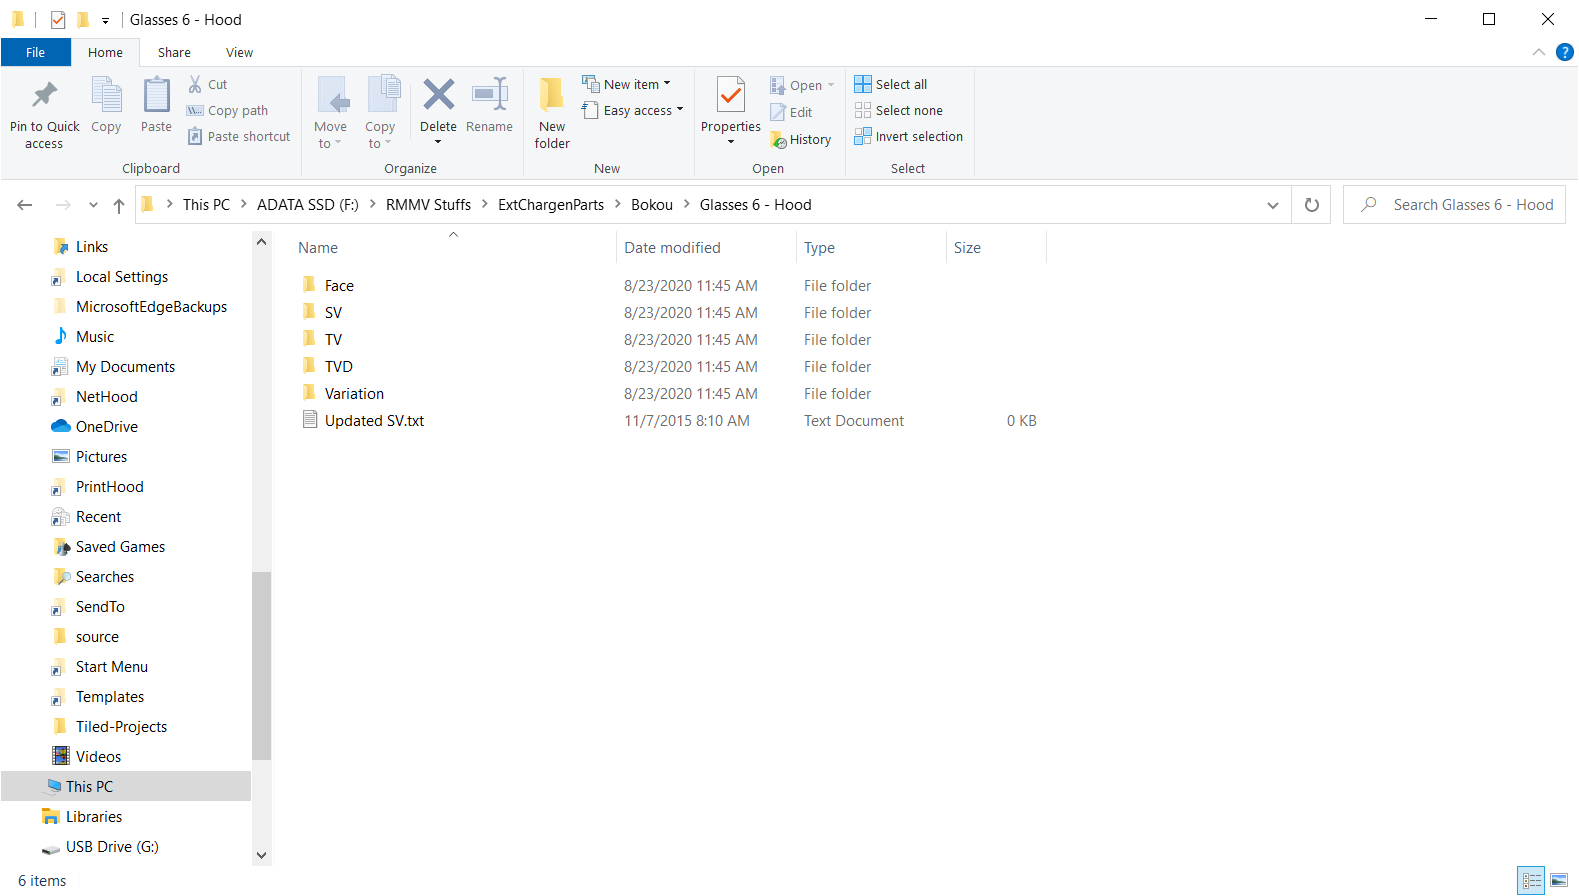Open Explorer help

[x=1565, y=52]
